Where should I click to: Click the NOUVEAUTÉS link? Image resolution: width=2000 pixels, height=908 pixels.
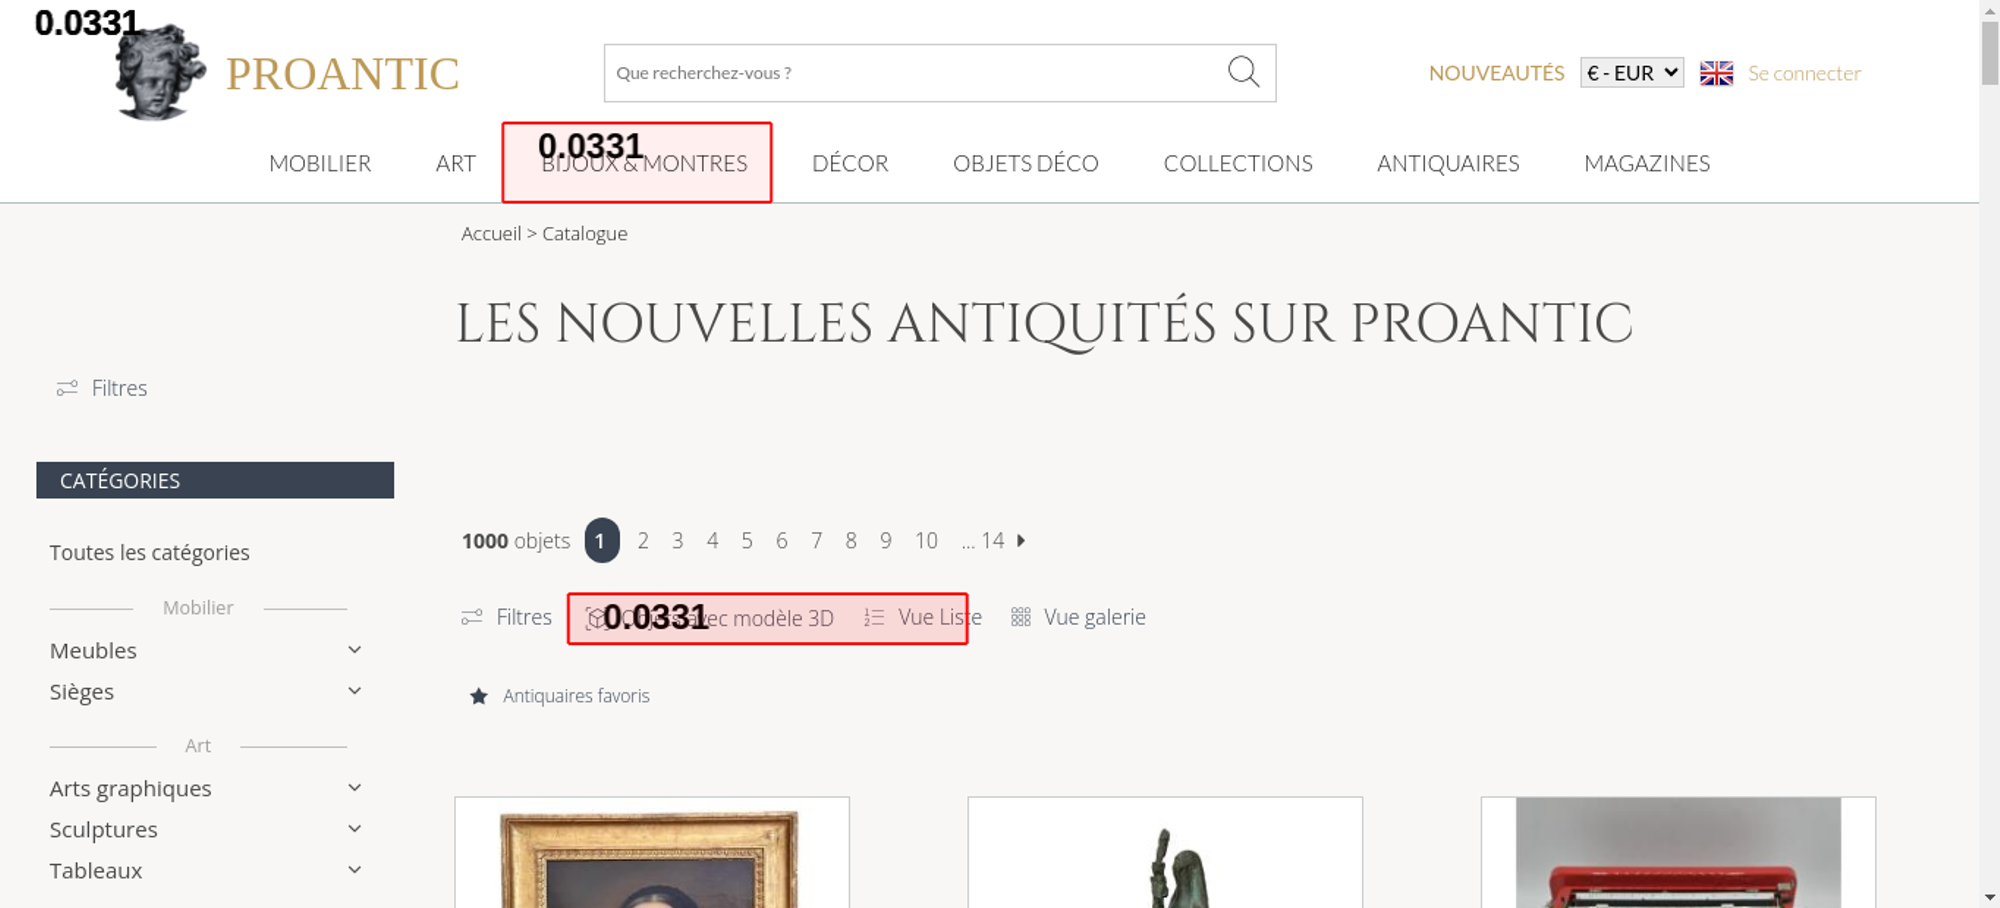point(1496,73)
